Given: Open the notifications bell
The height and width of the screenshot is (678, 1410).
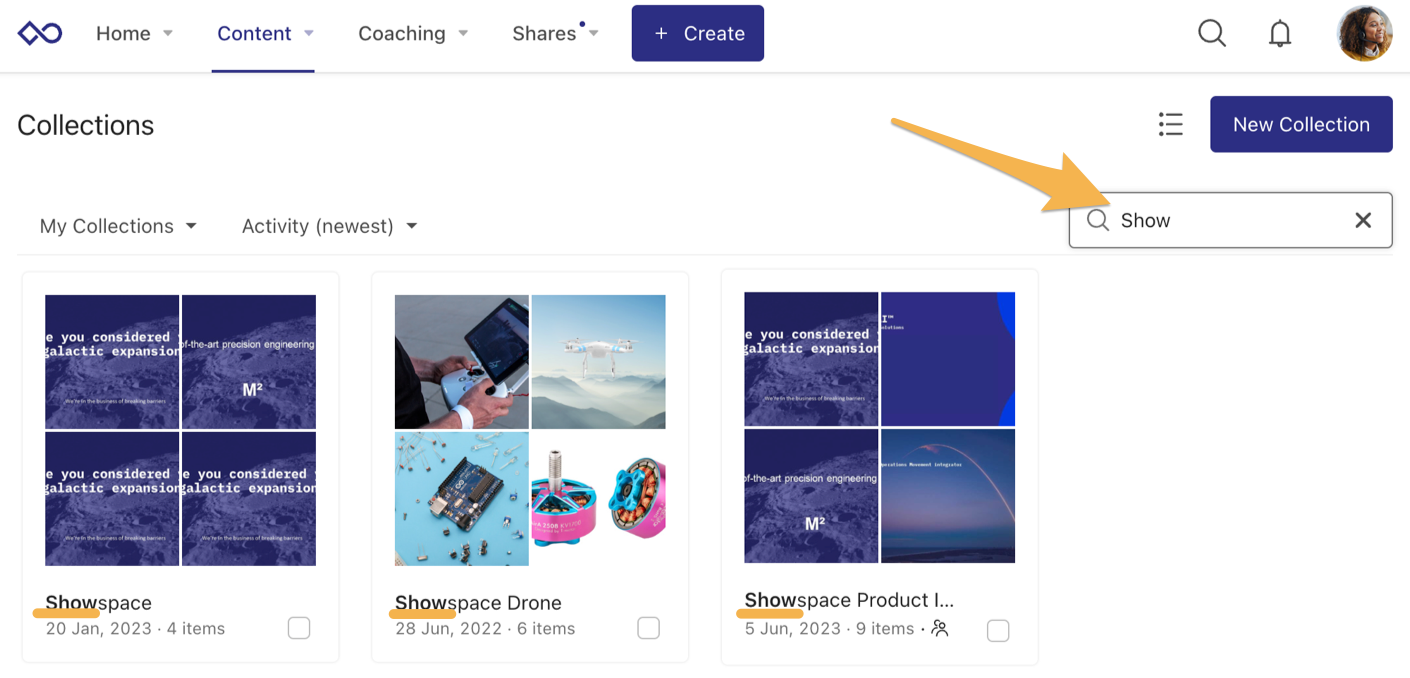Looking at the screenshot, I should click(x=1280, y=34).
